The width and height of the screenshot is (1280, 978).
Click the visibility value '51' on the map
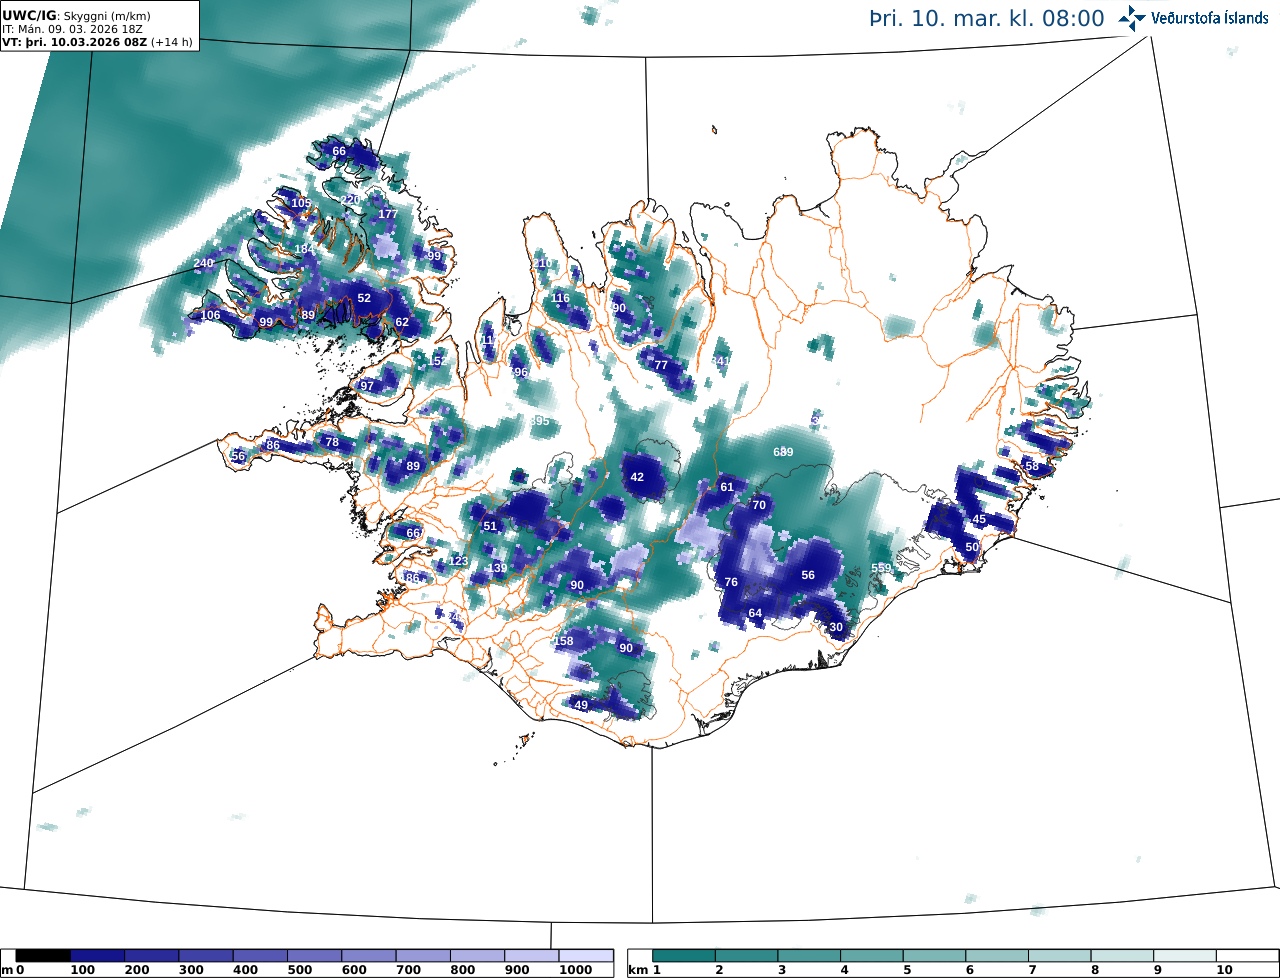pos(490,526)
